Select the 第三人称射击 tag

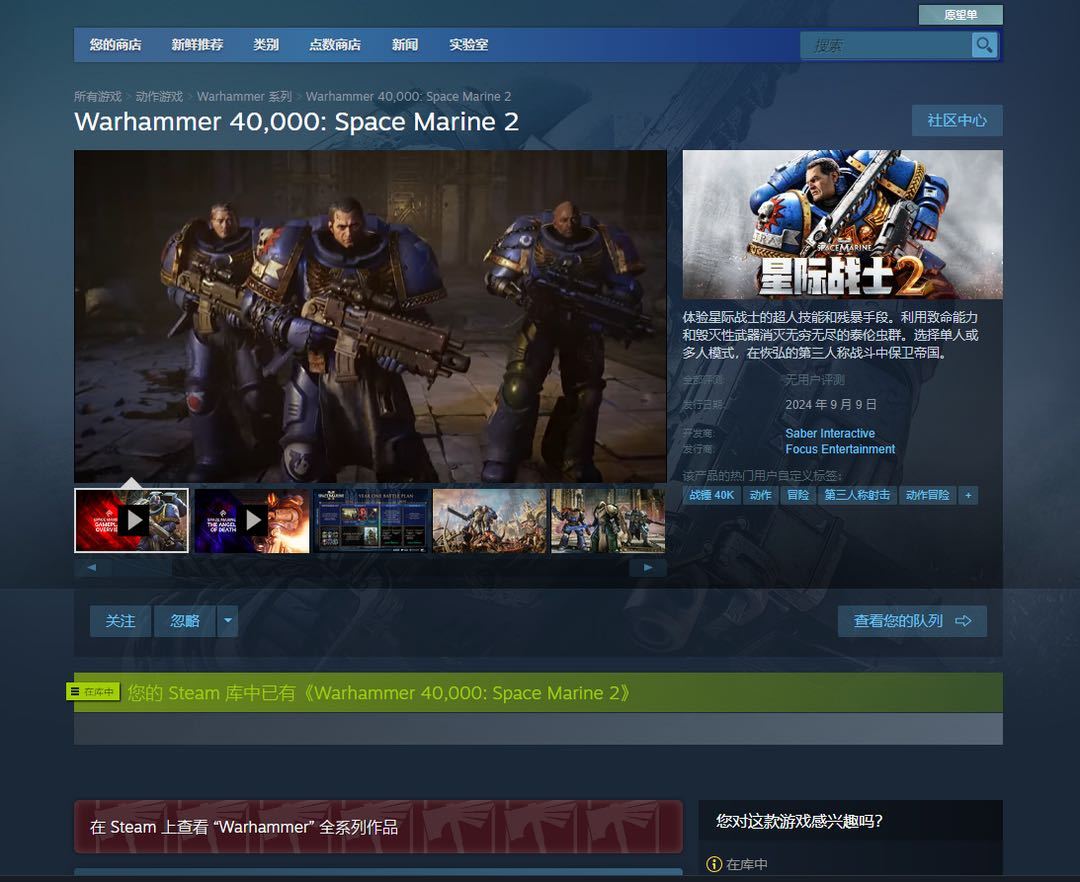[x=857, y=495]
